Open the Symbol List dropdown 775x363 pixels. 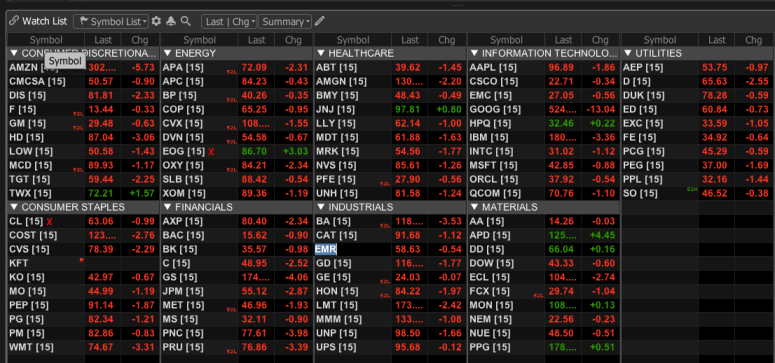pos(111,21)
